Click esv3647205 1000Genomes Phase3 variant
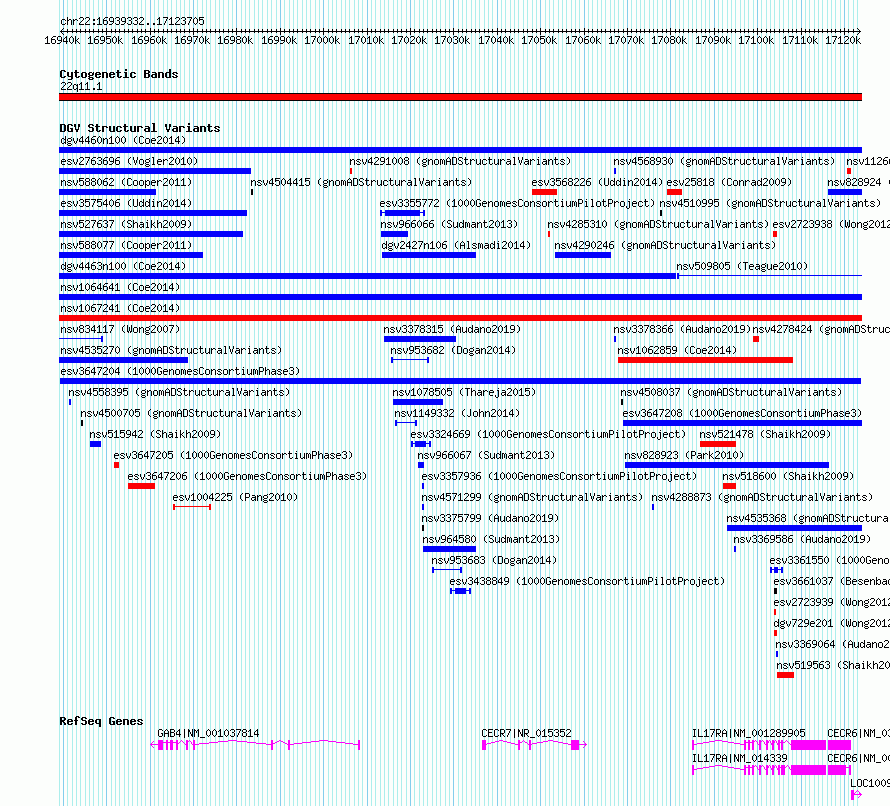Screen dimensions: 890x806 pos(233,455)
